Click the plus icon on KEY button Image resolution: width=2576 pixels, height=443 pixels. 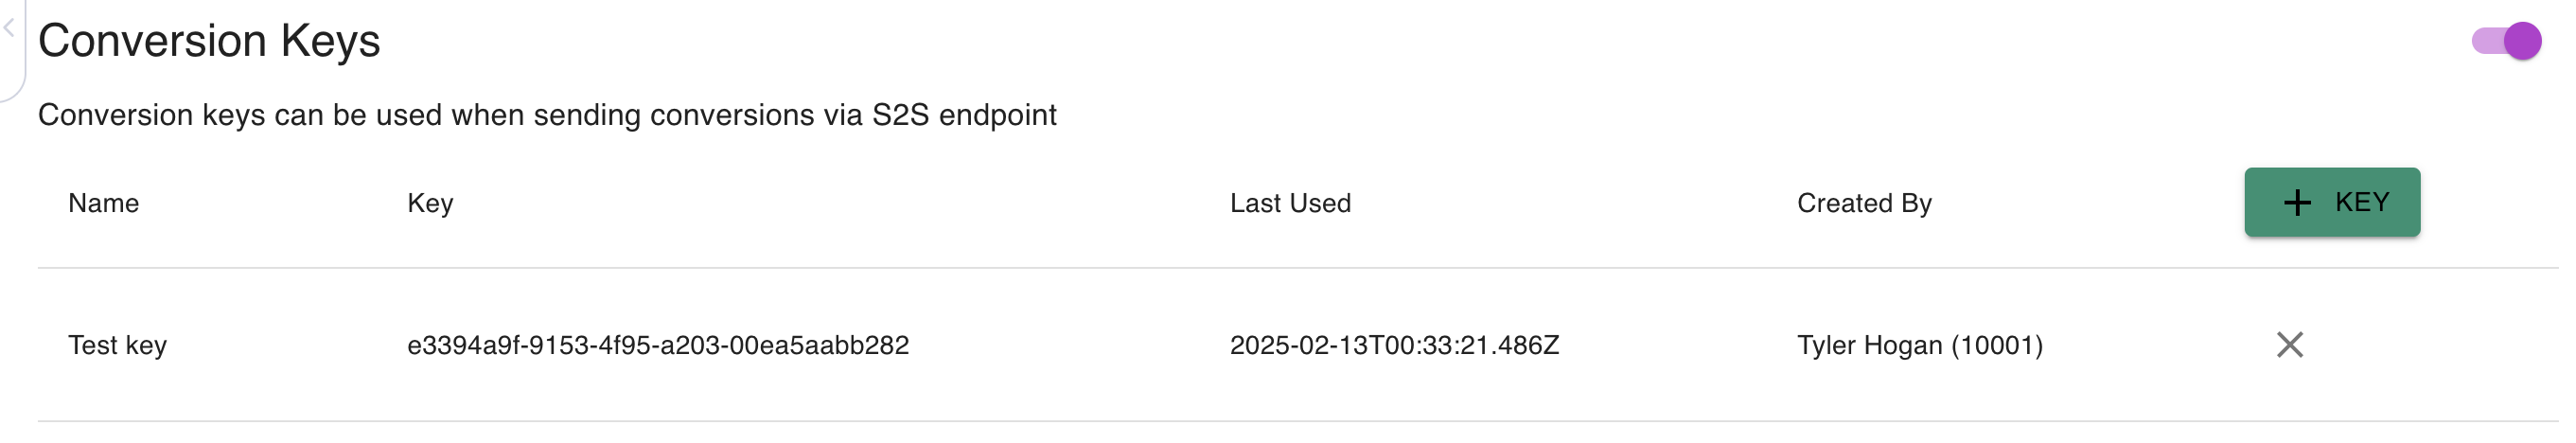coord(2297,203)
